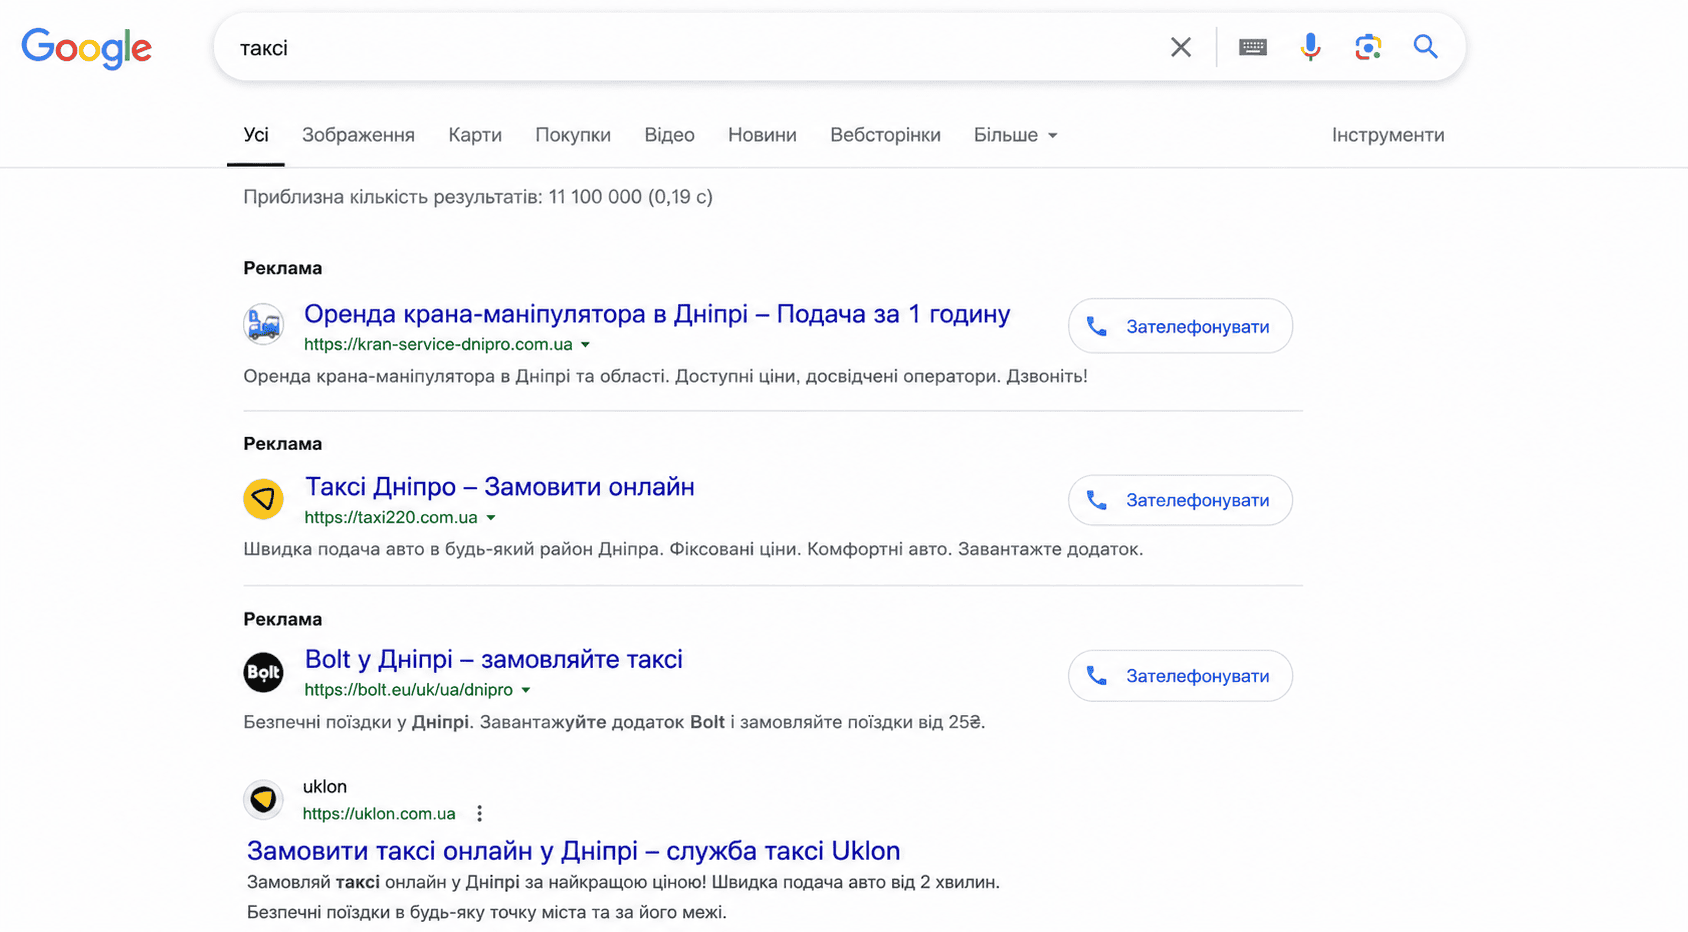The image size is (1688, 932).
Task: Click the results count '11 100 000' text
Action: click(595, 197)
